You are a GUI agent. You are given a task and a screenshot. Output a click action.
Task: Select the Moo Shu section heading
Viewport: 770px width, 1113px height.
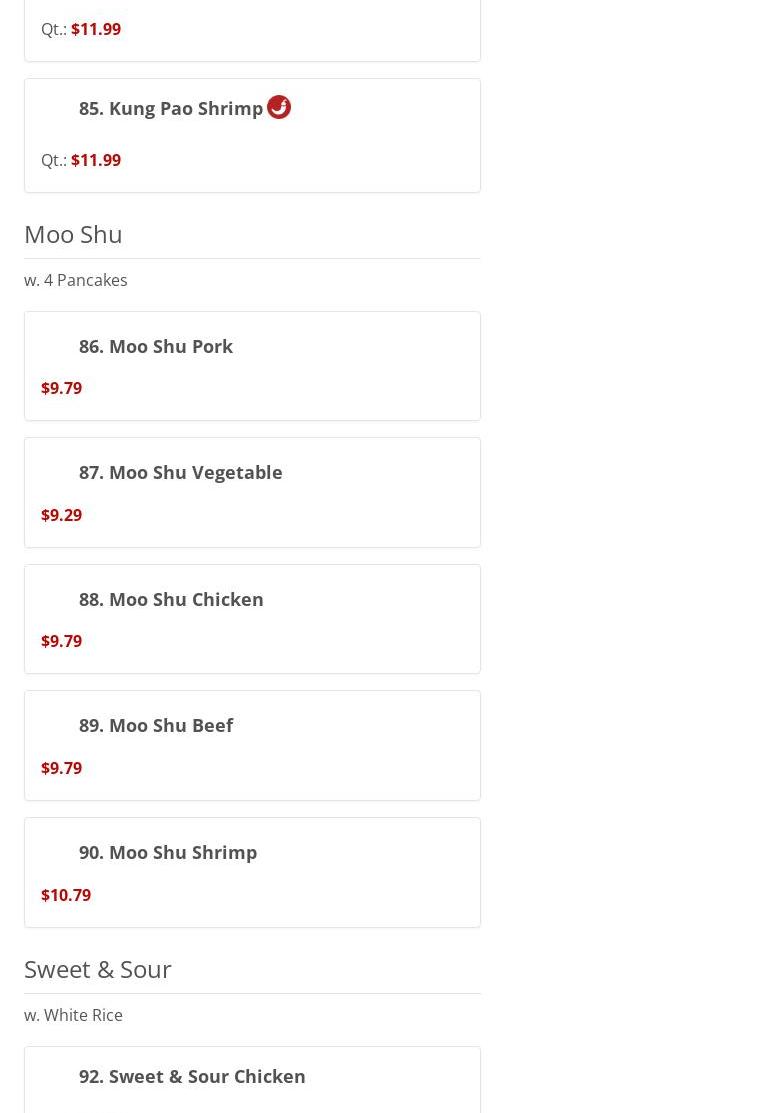tap(73, 234)
